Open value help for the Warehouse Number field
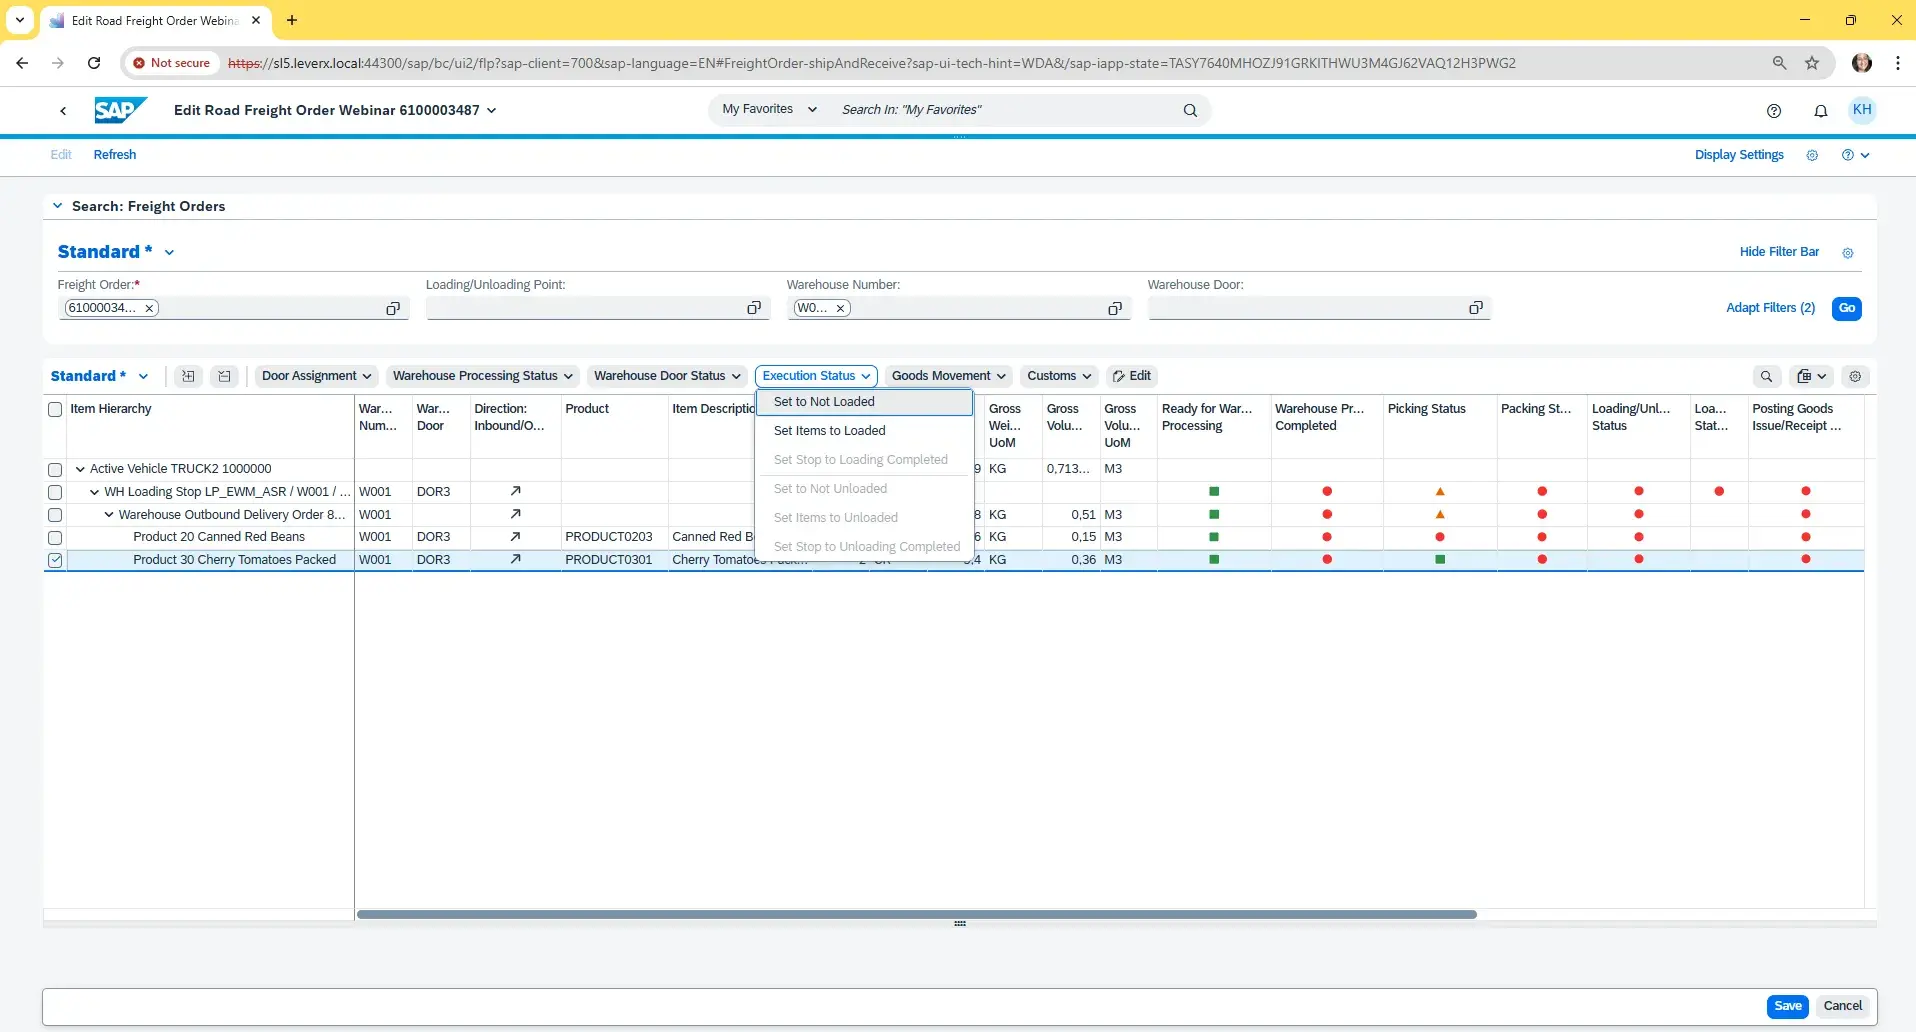This screenshot has height=1032, width=1916. pyautogui.click(x=1115, y=308)
